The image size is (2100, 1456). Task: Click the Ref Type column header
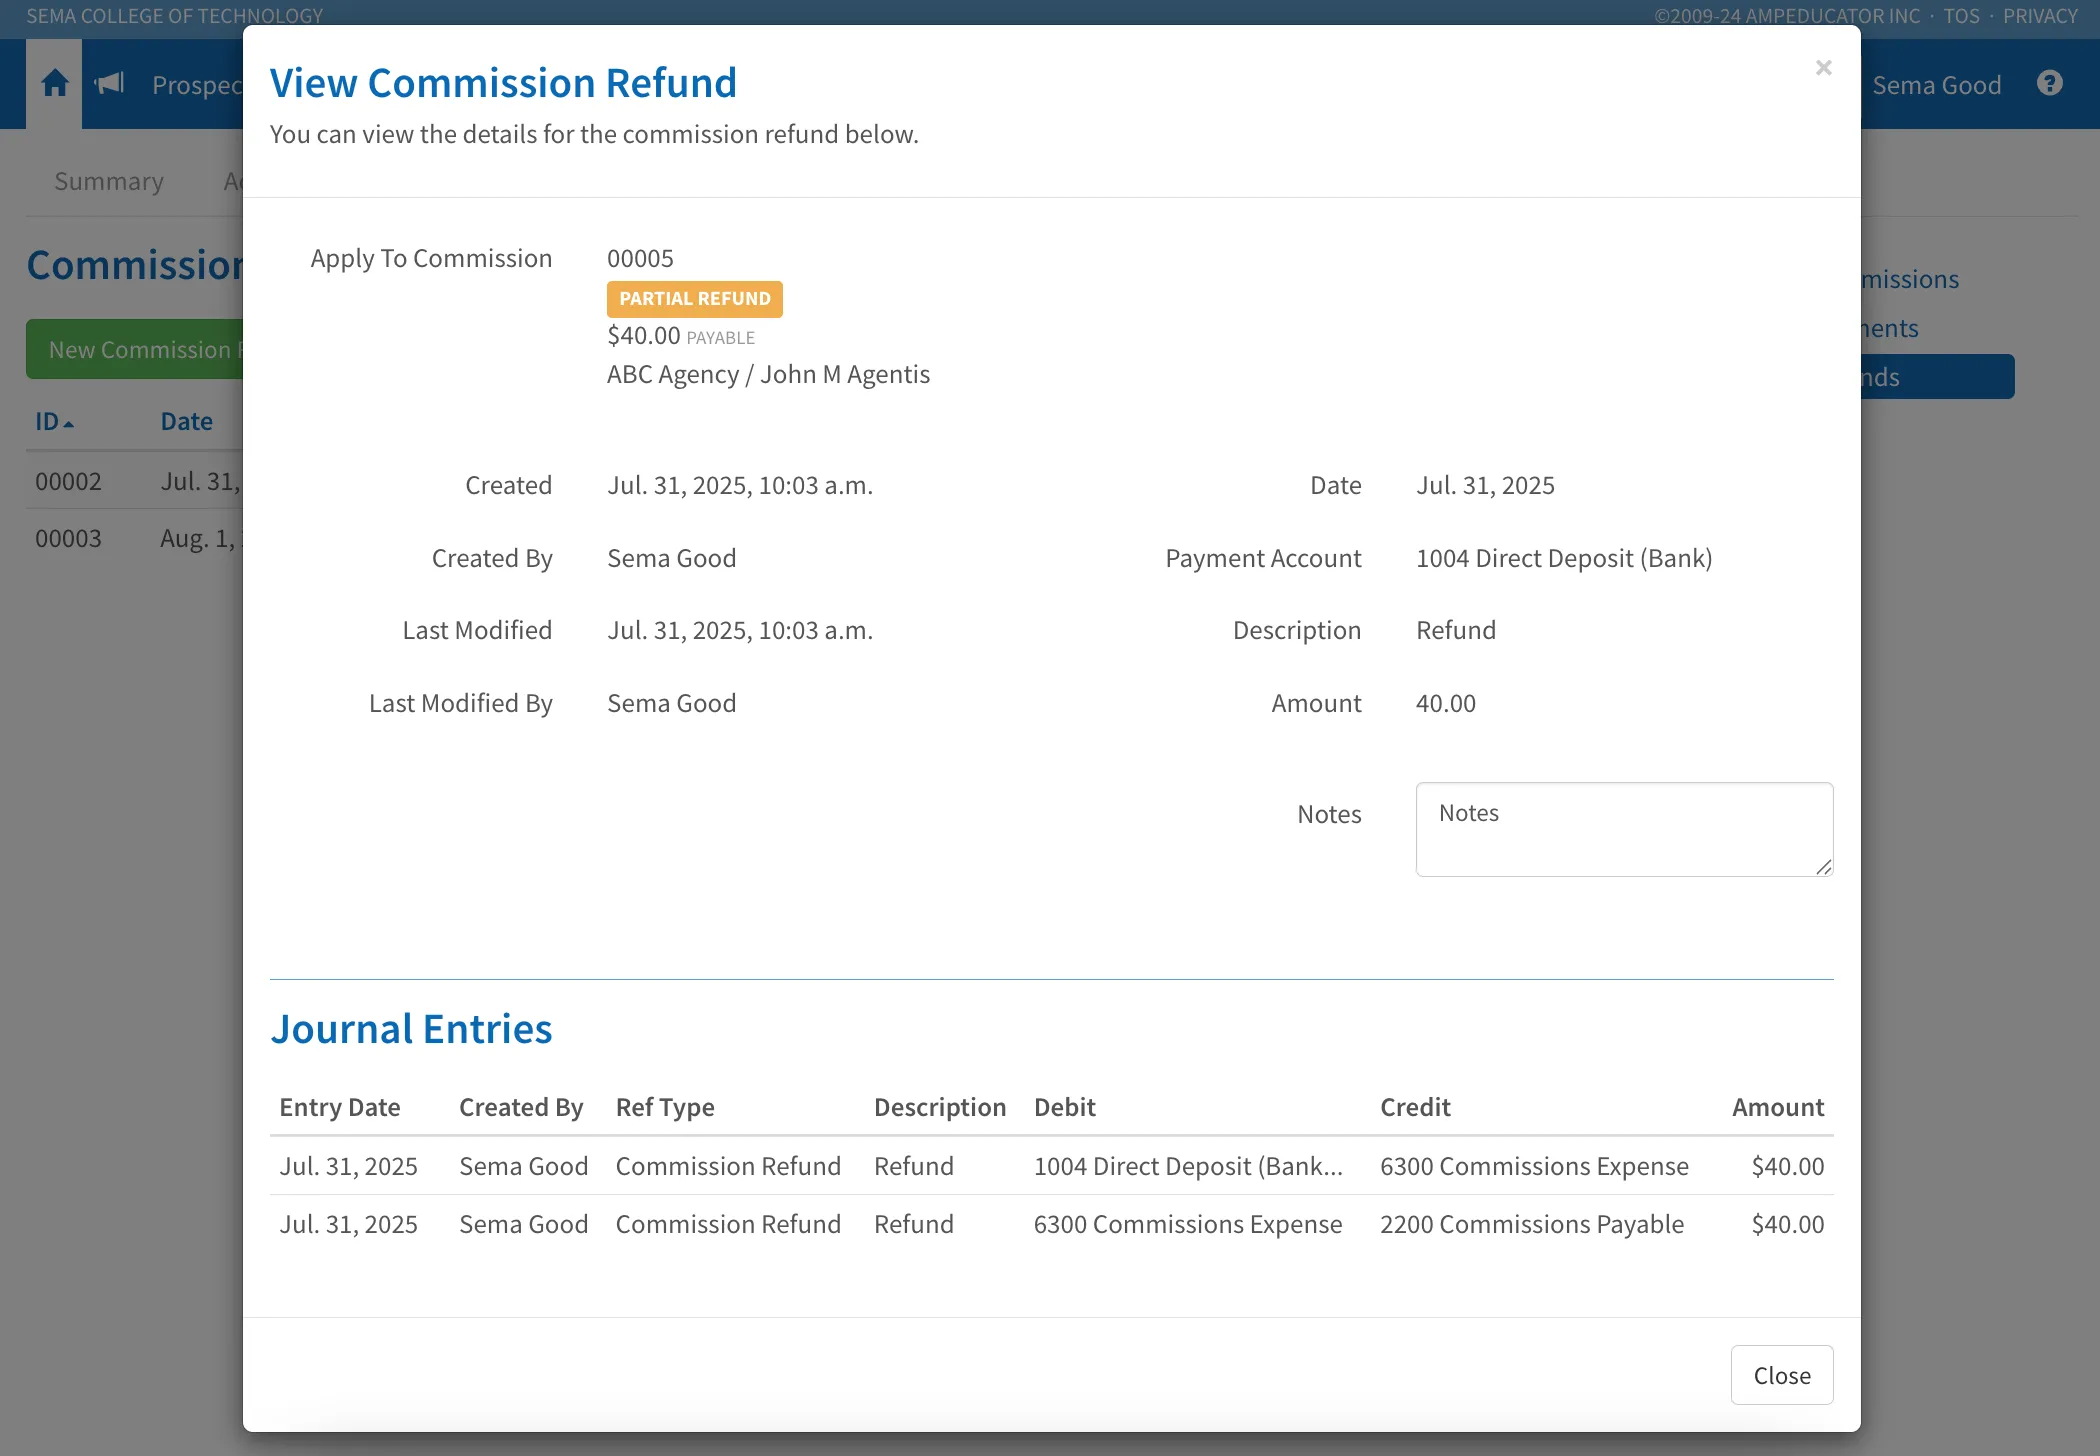click(x=665, y=1107)
